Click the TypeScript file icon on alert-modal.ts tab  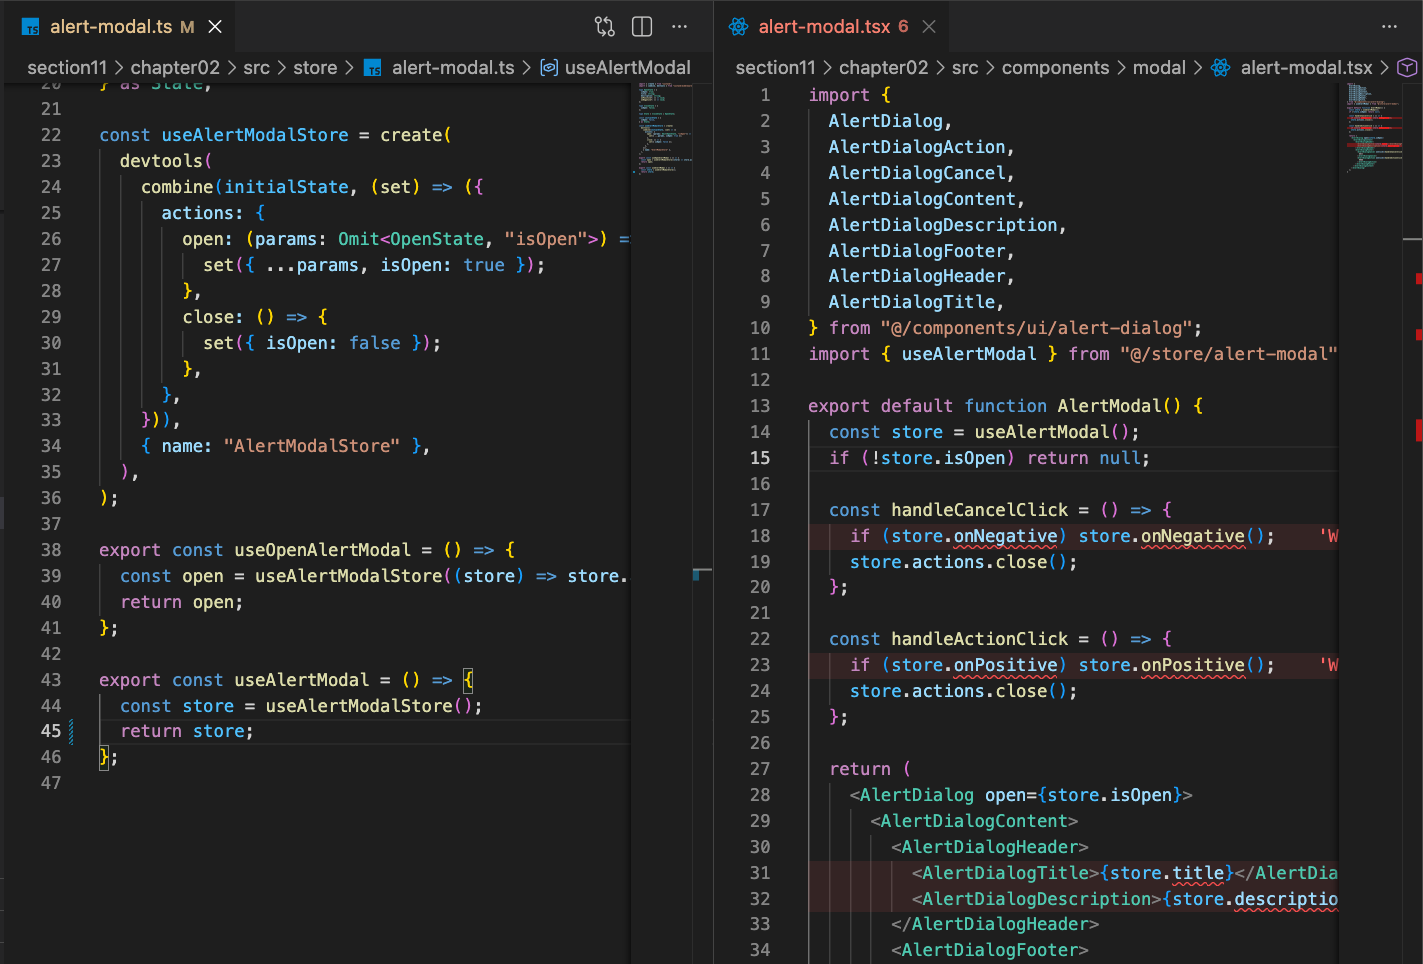click(x=31, y=27)
